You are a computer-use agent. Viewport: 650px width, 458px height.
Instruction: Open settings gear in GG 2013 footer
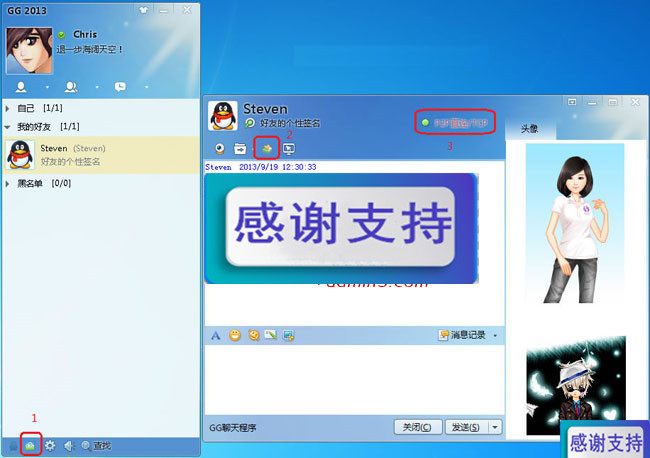tap(50, 446)
